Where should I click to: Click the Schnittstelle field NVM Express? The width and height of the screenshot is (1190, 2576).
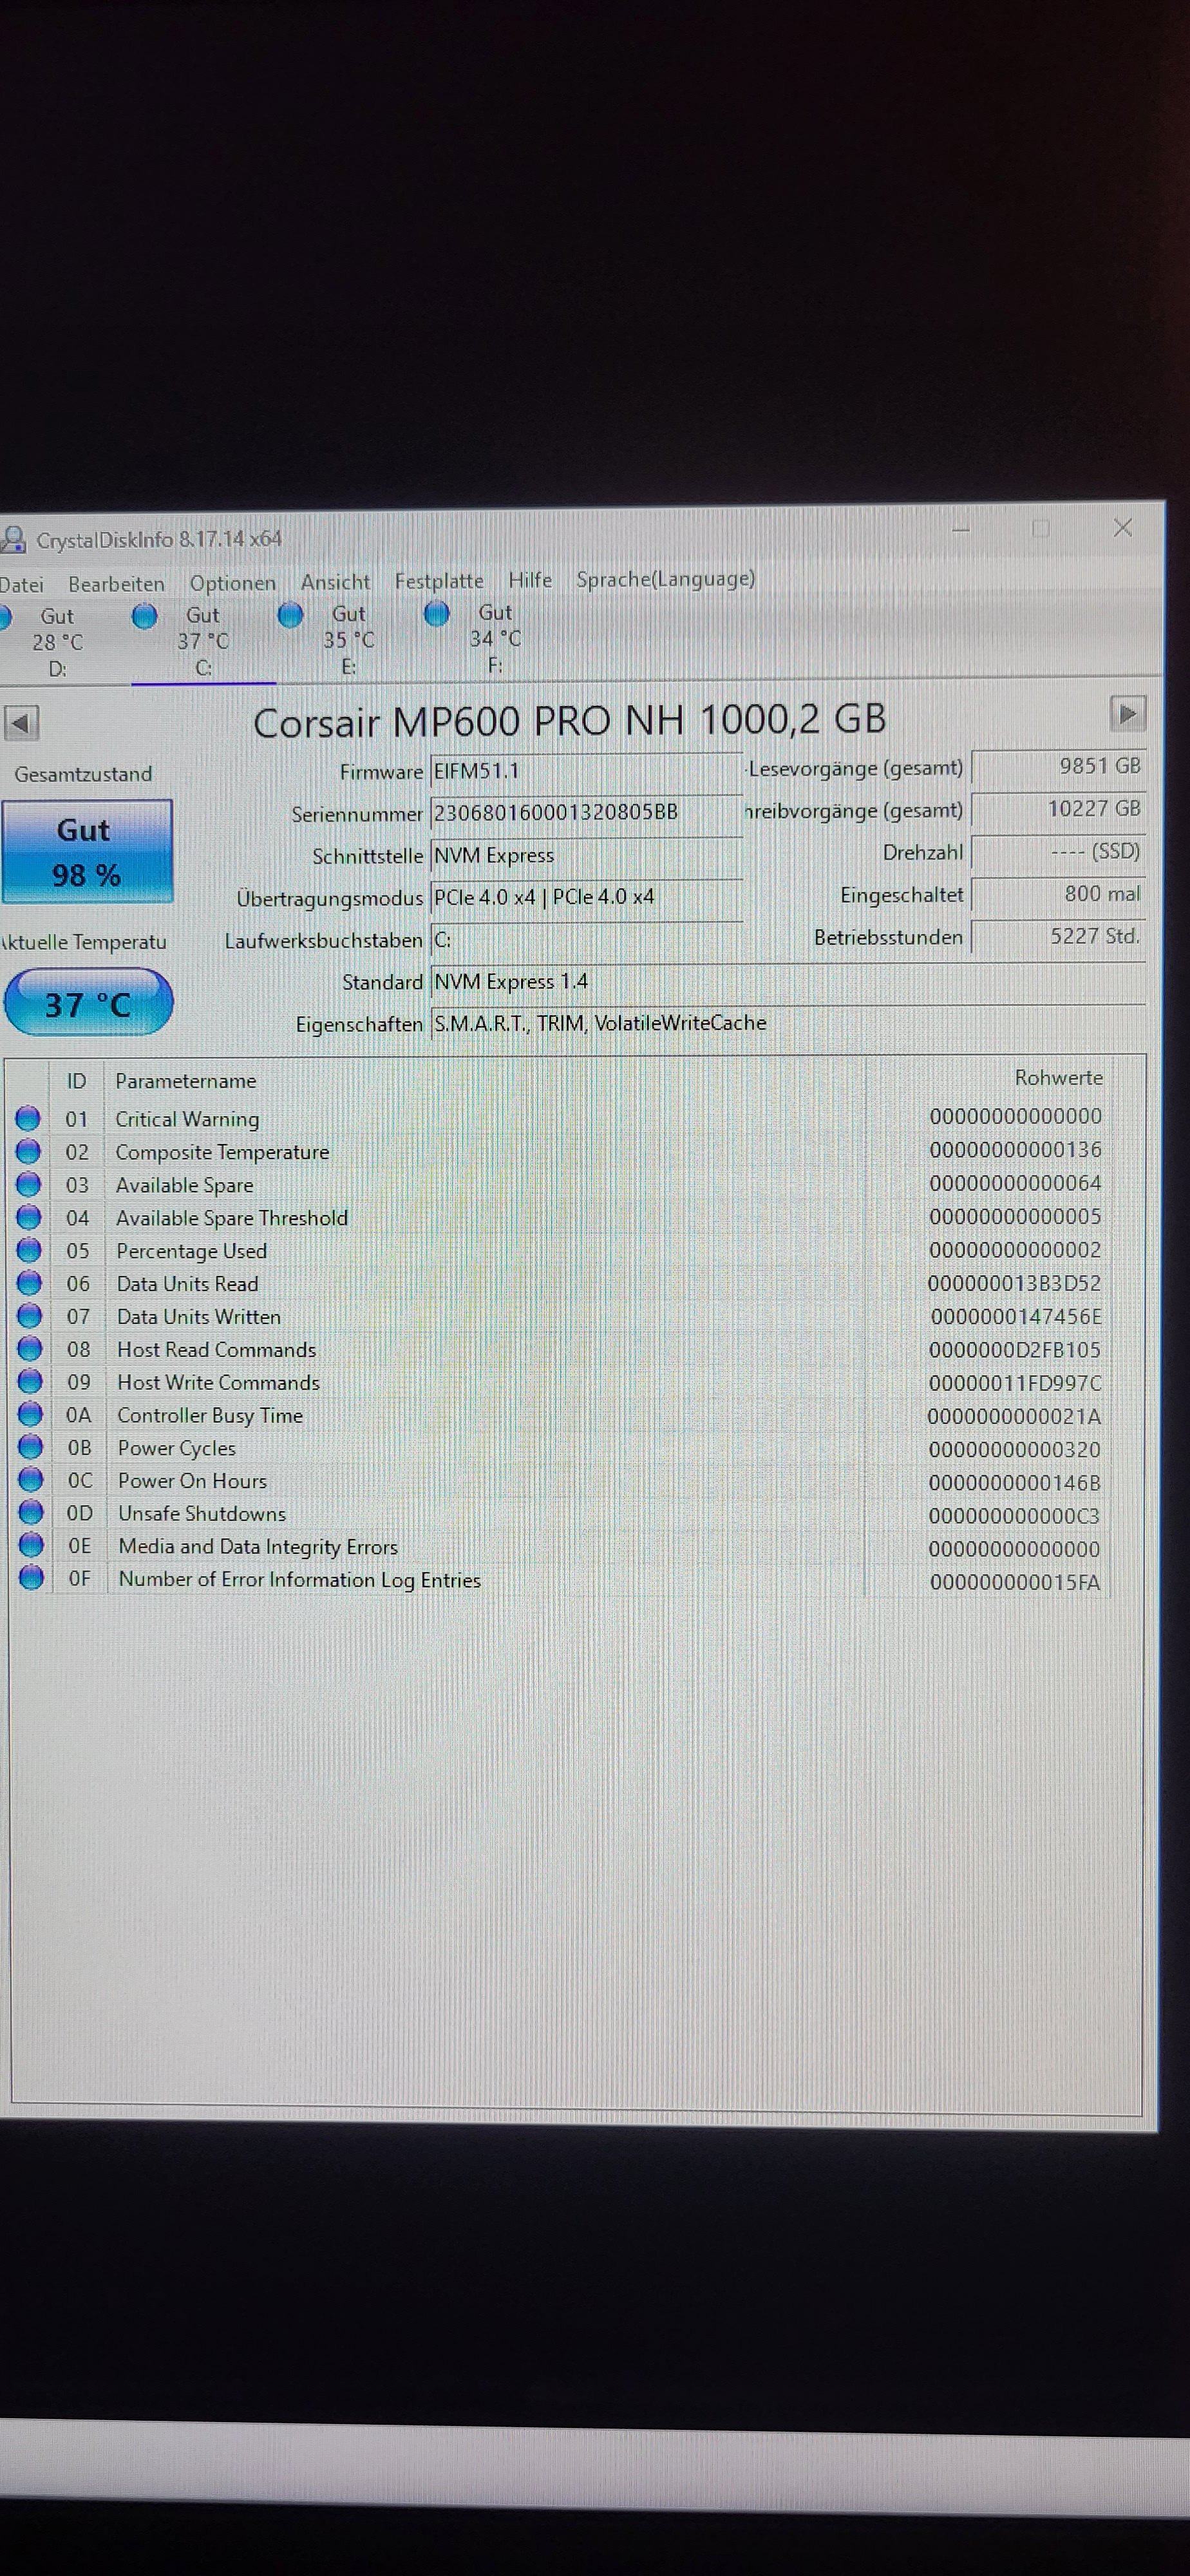click(x=586, y=855)
